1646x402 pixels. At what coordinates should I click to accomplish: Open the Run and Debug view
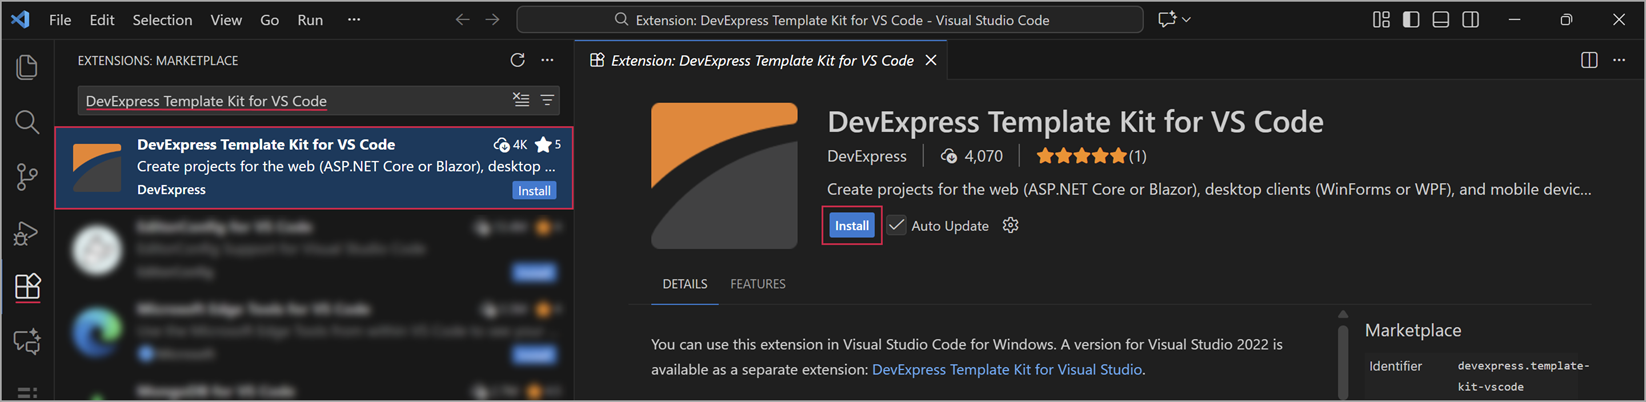point(27,232)
